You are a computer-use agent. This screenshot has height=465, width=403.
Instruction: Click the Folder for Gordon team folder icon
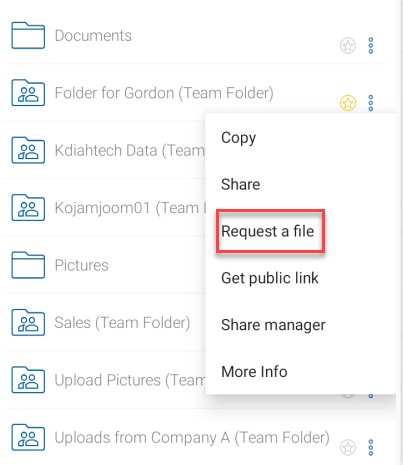click(28, 93)
